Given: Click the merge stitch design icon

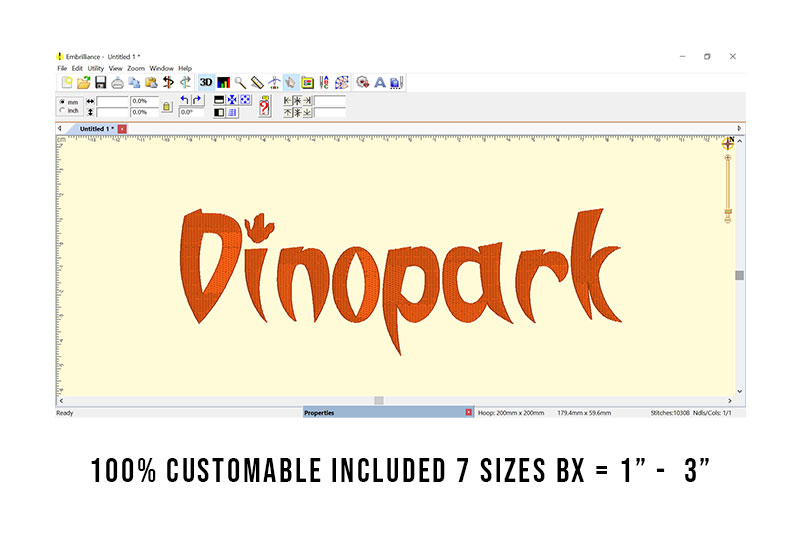Looking at the screenshot, I should (363, 82).
